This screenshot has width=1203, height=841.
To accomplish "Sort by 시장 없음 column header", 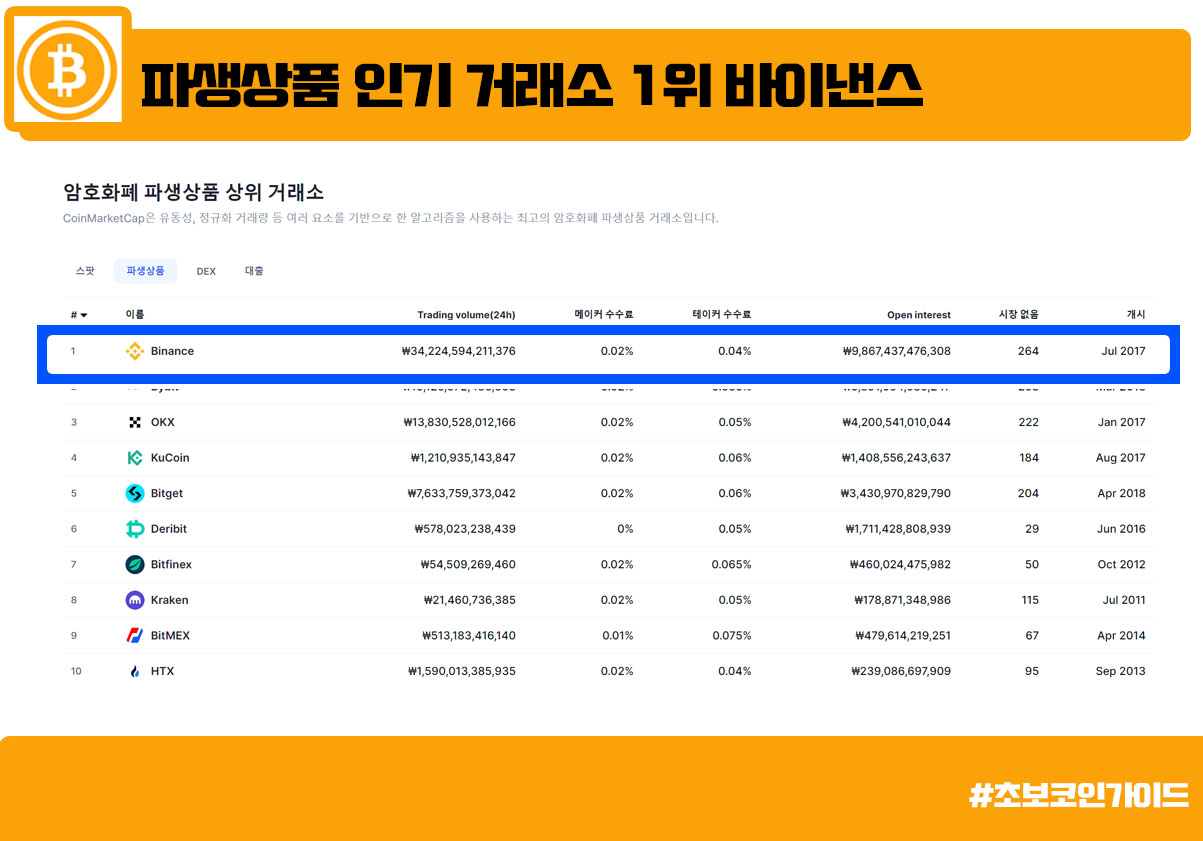I will click(x=1019, y=315).
